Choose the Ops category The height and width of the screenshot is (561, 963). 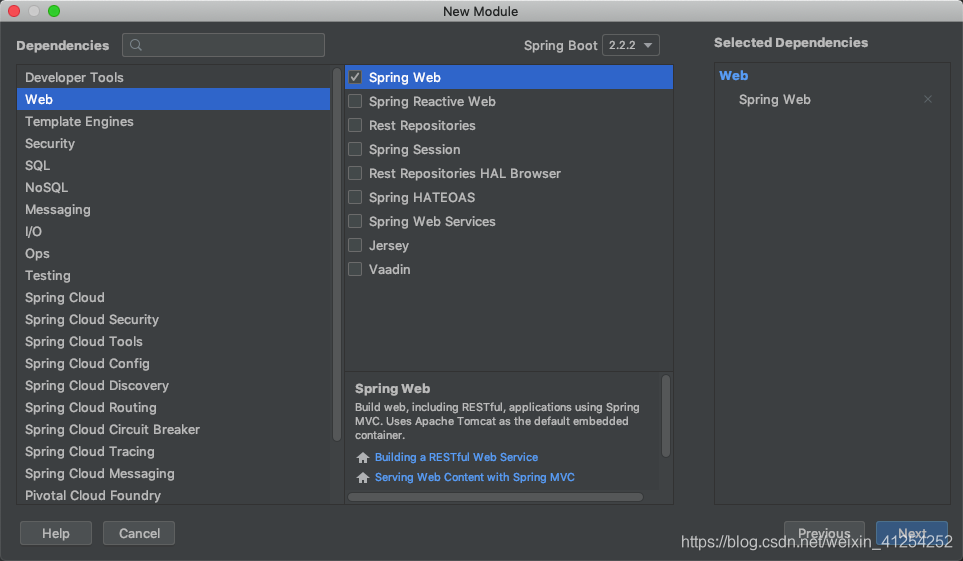click(174, 253)
